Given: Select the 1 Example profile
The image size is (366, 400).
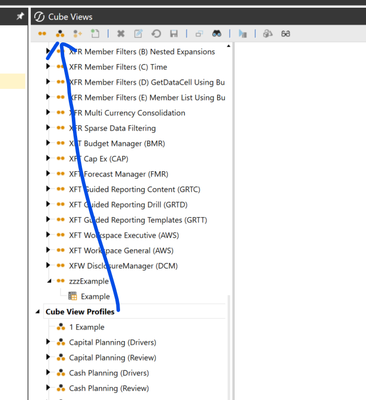Looking at the screenshot, I should 87,327.
